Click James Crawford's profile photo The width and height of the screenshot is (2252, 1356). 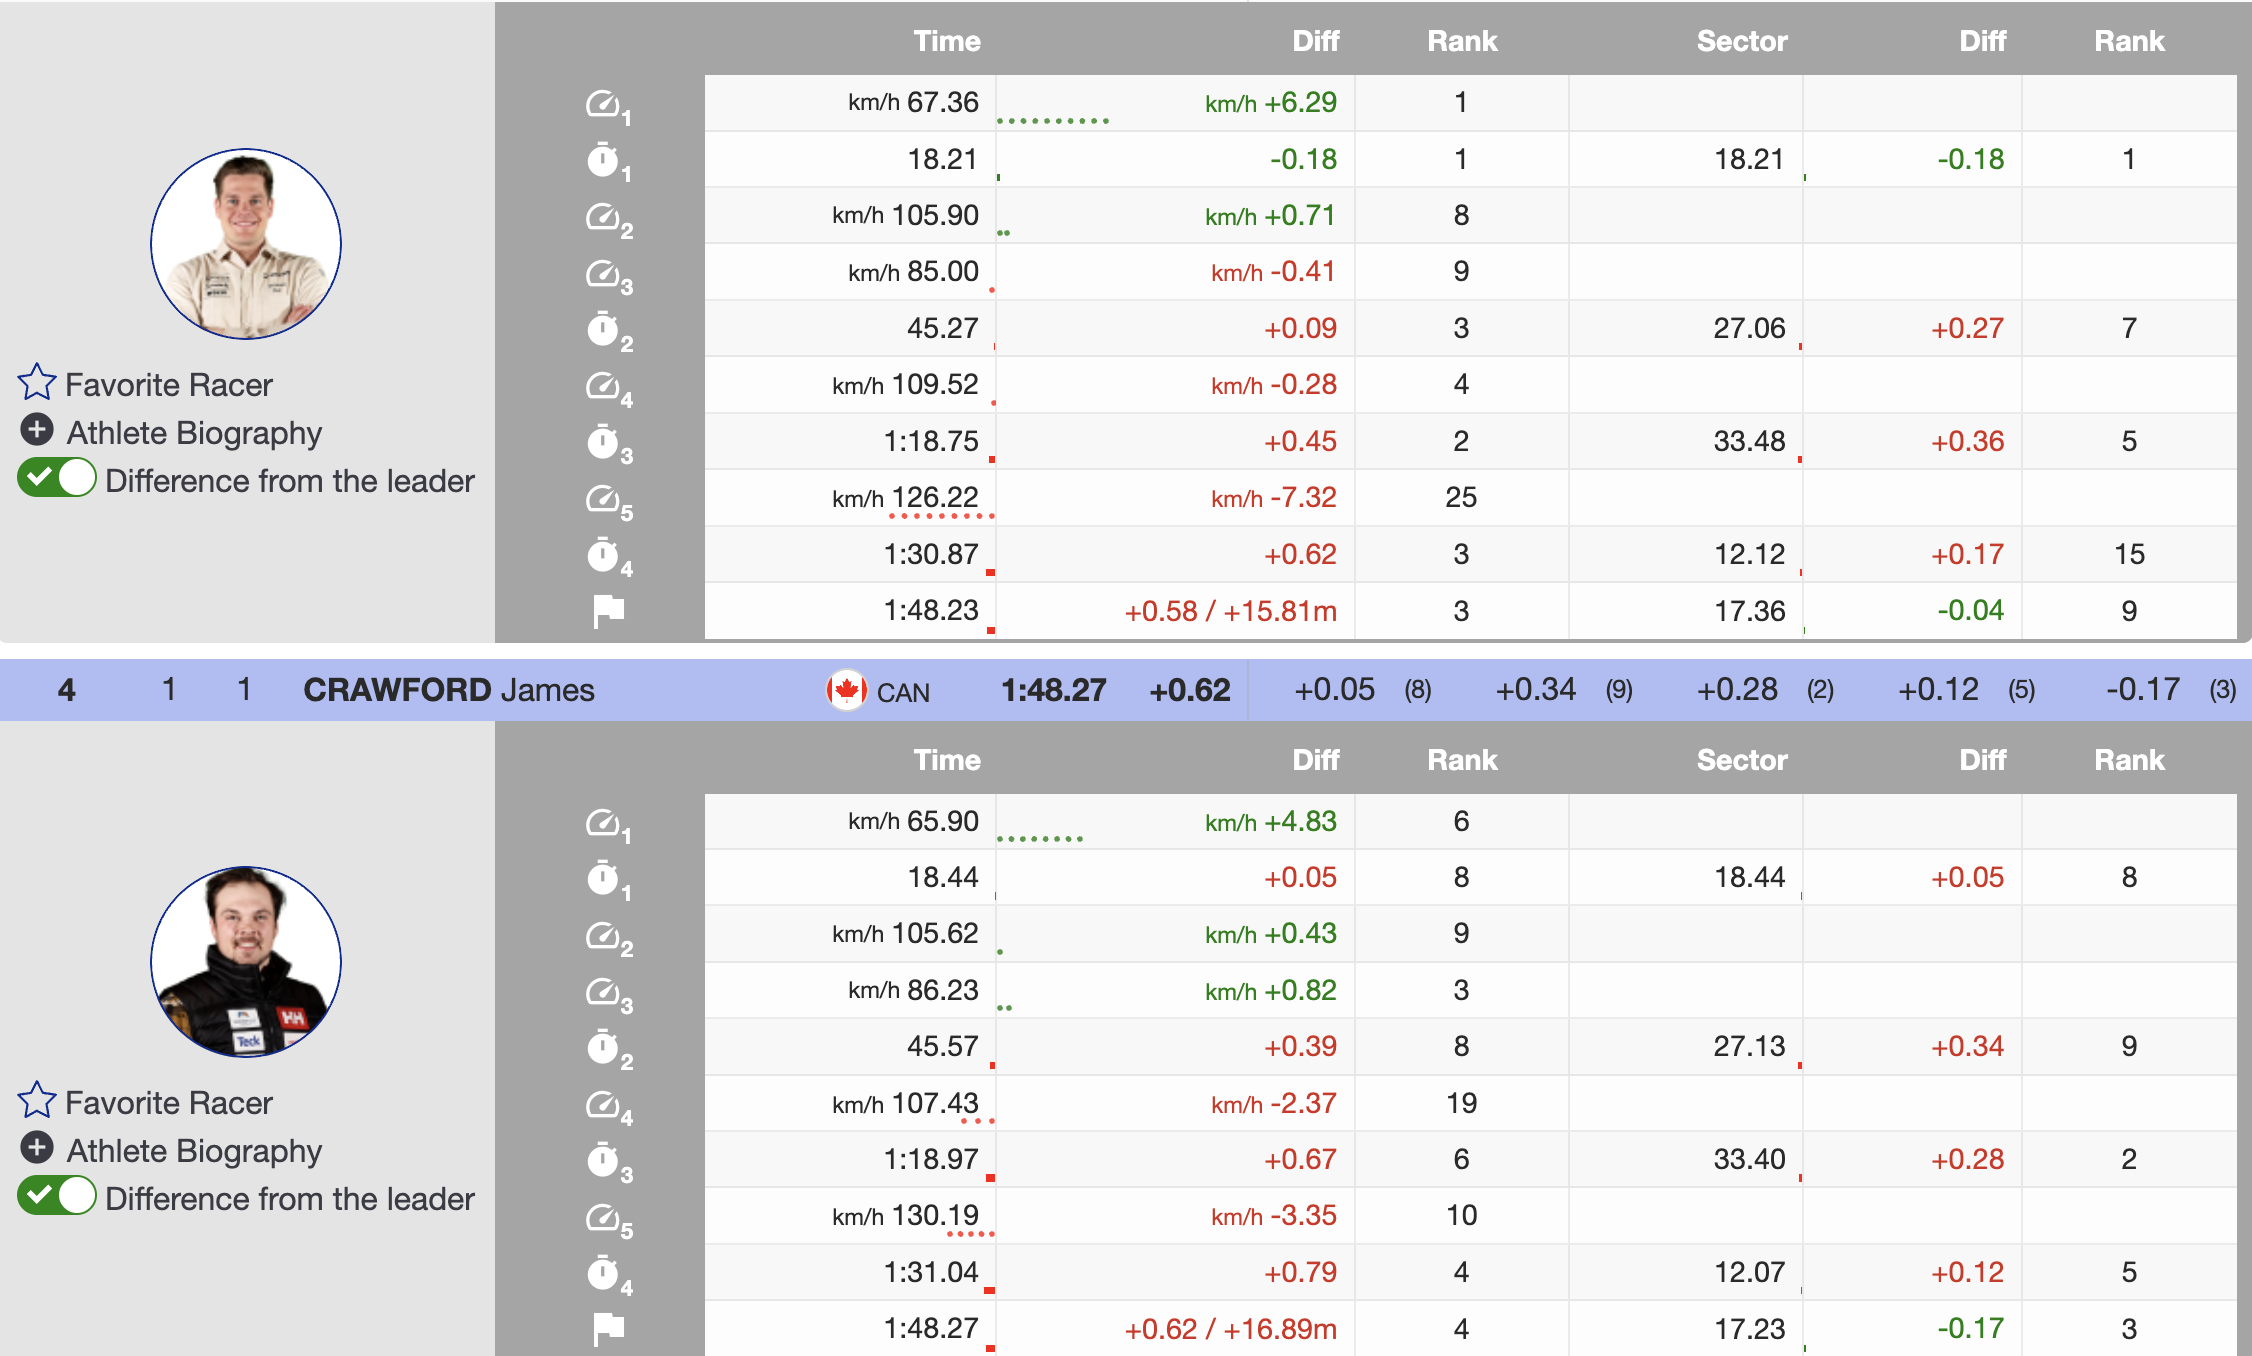[x=246, y=962]
